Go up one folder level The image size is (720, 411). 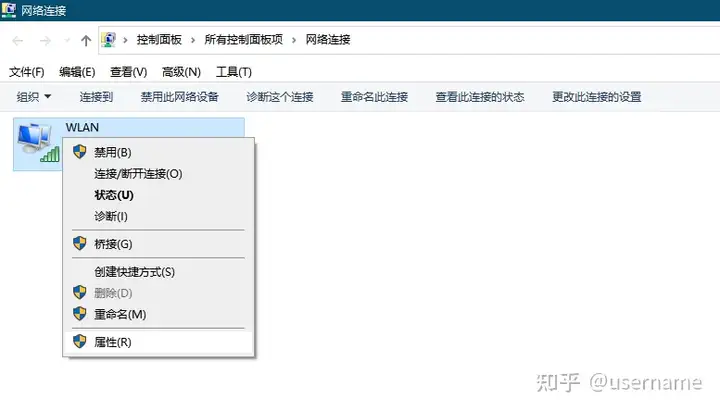point(86,41)
